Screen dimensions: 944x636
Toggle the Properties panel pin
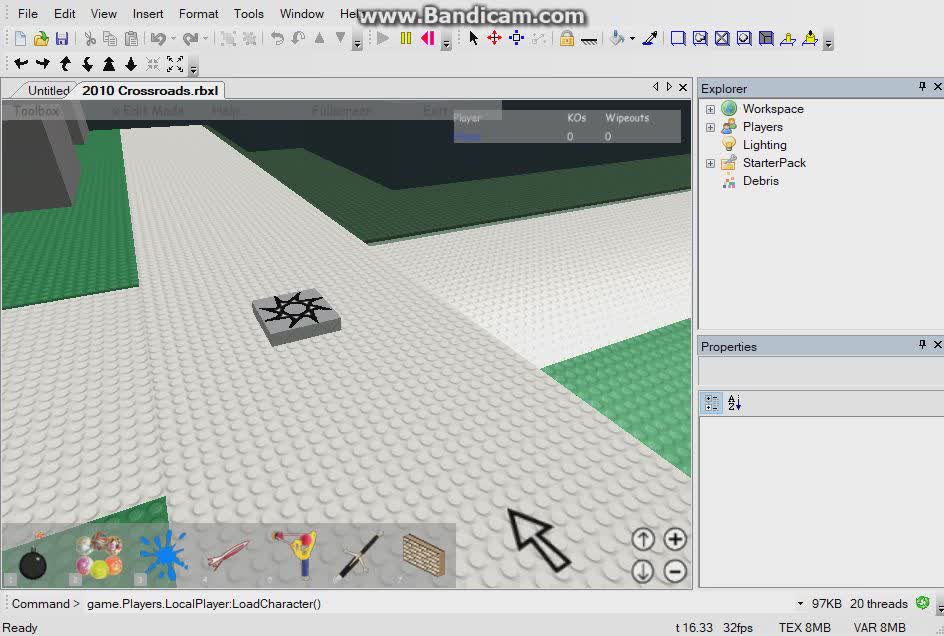point(922,344)
